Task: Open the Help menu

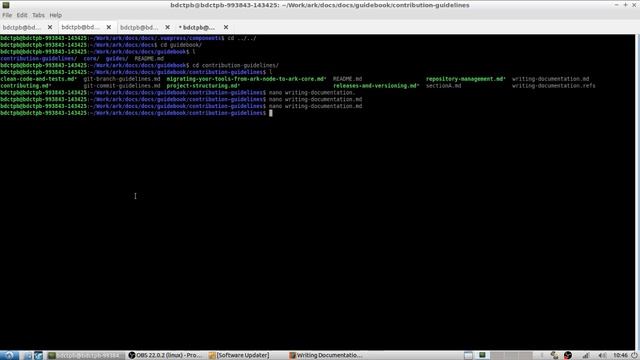Action: tap(56, 15)
